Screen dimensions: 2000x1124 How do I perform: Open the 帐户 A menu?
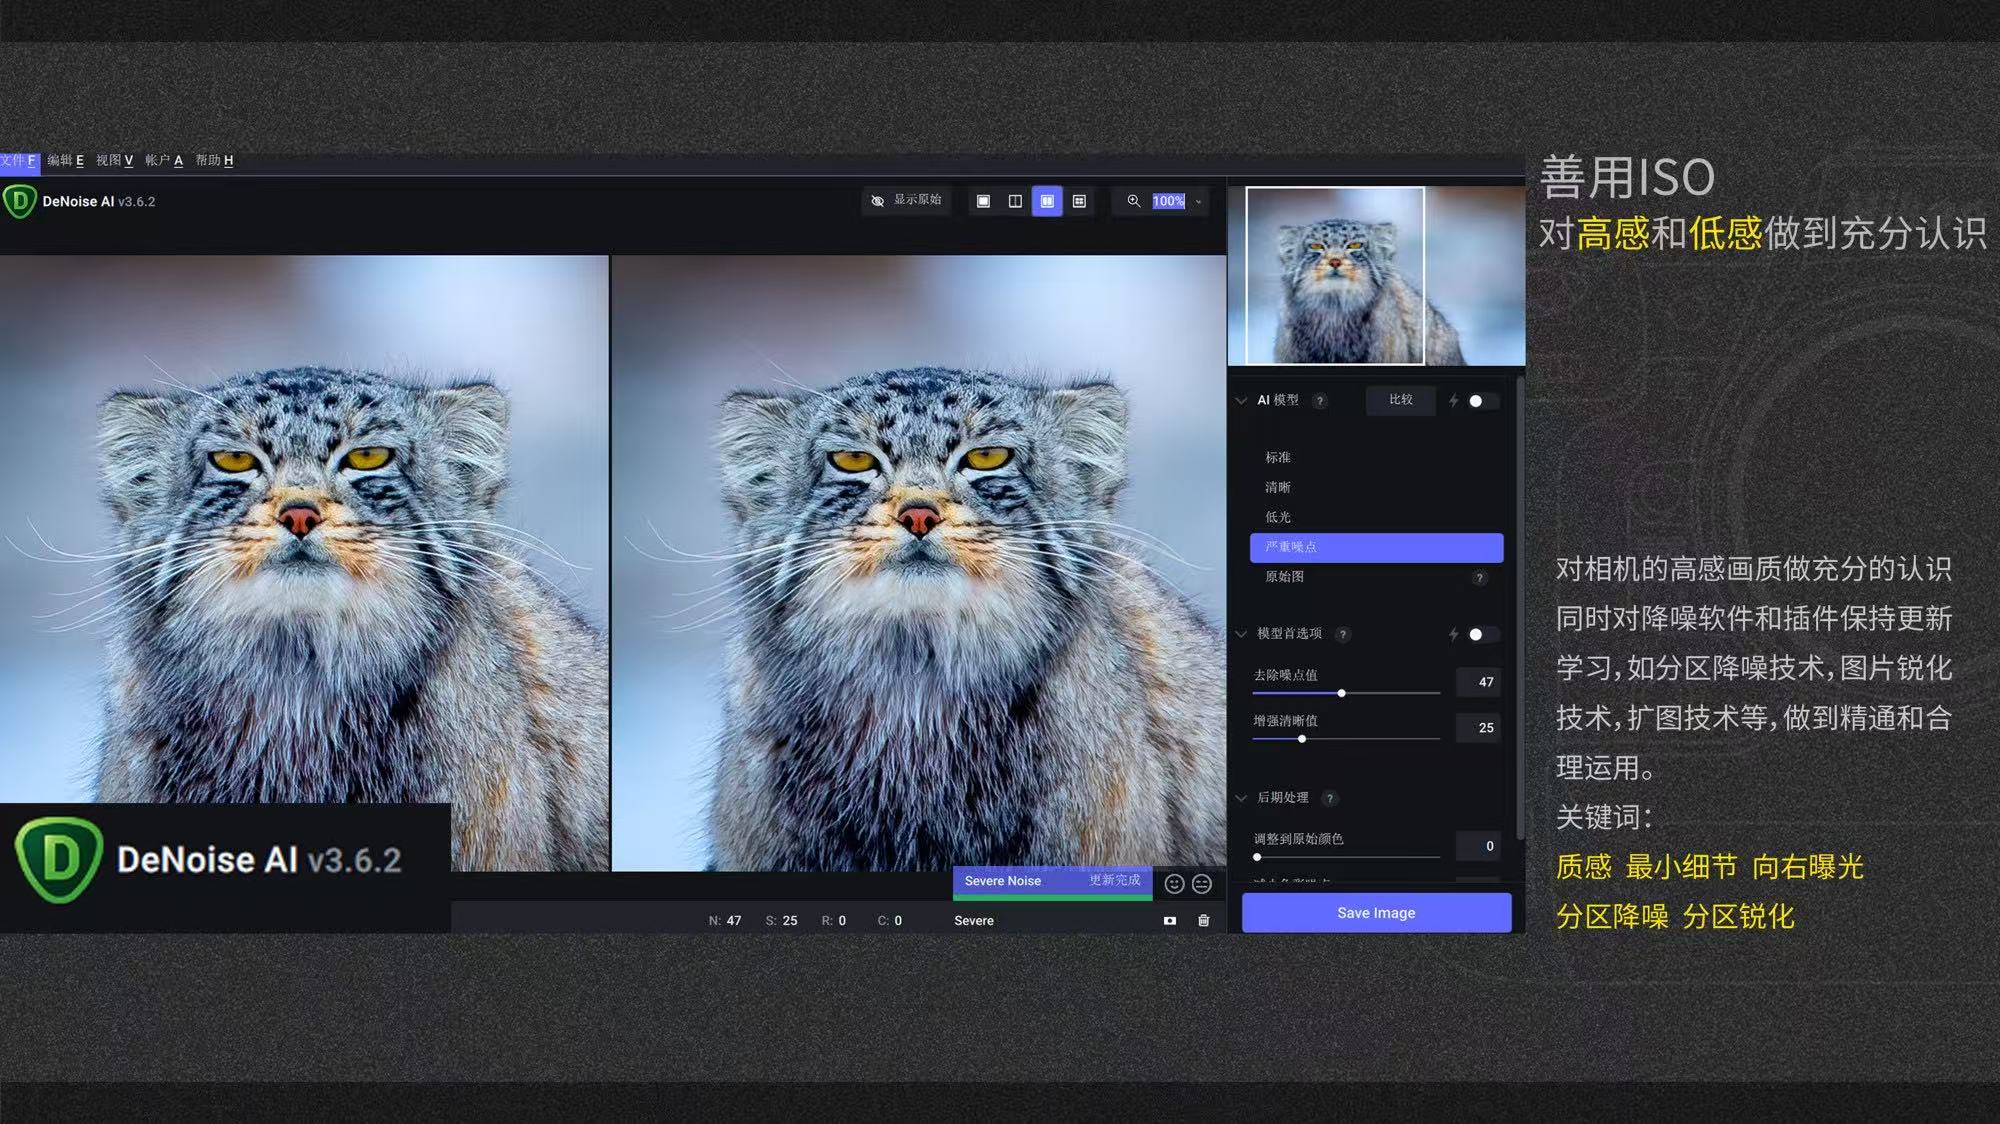164,160
